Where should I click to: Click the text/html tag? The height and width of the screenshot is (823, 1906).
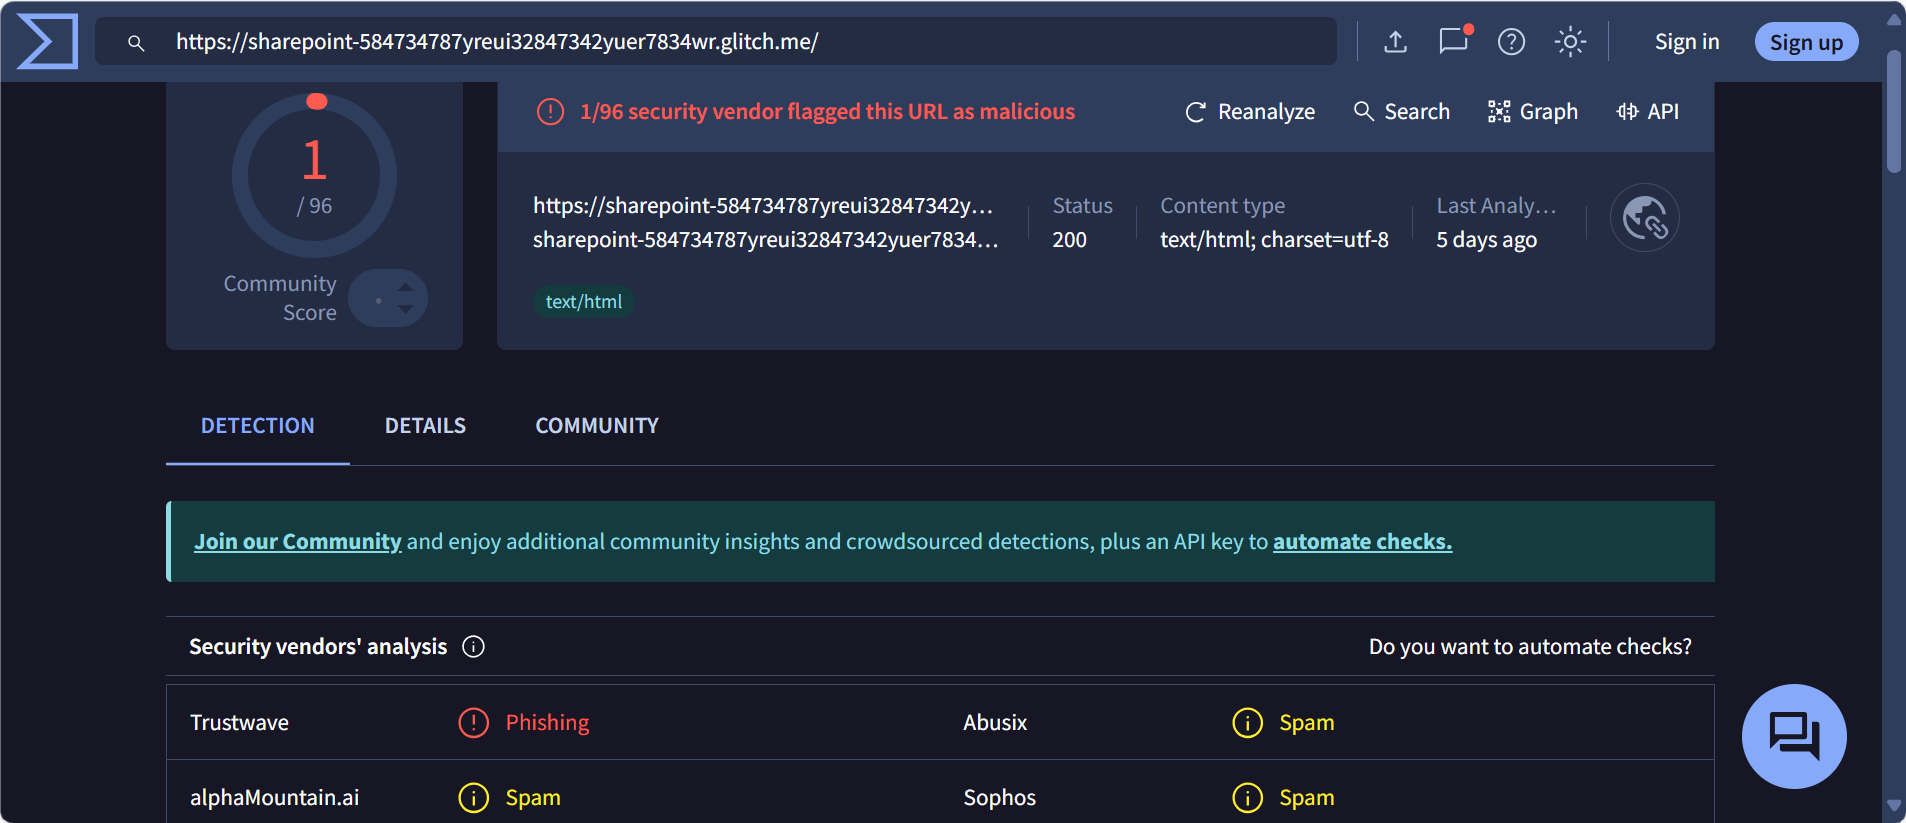click(x=584, y=302)
